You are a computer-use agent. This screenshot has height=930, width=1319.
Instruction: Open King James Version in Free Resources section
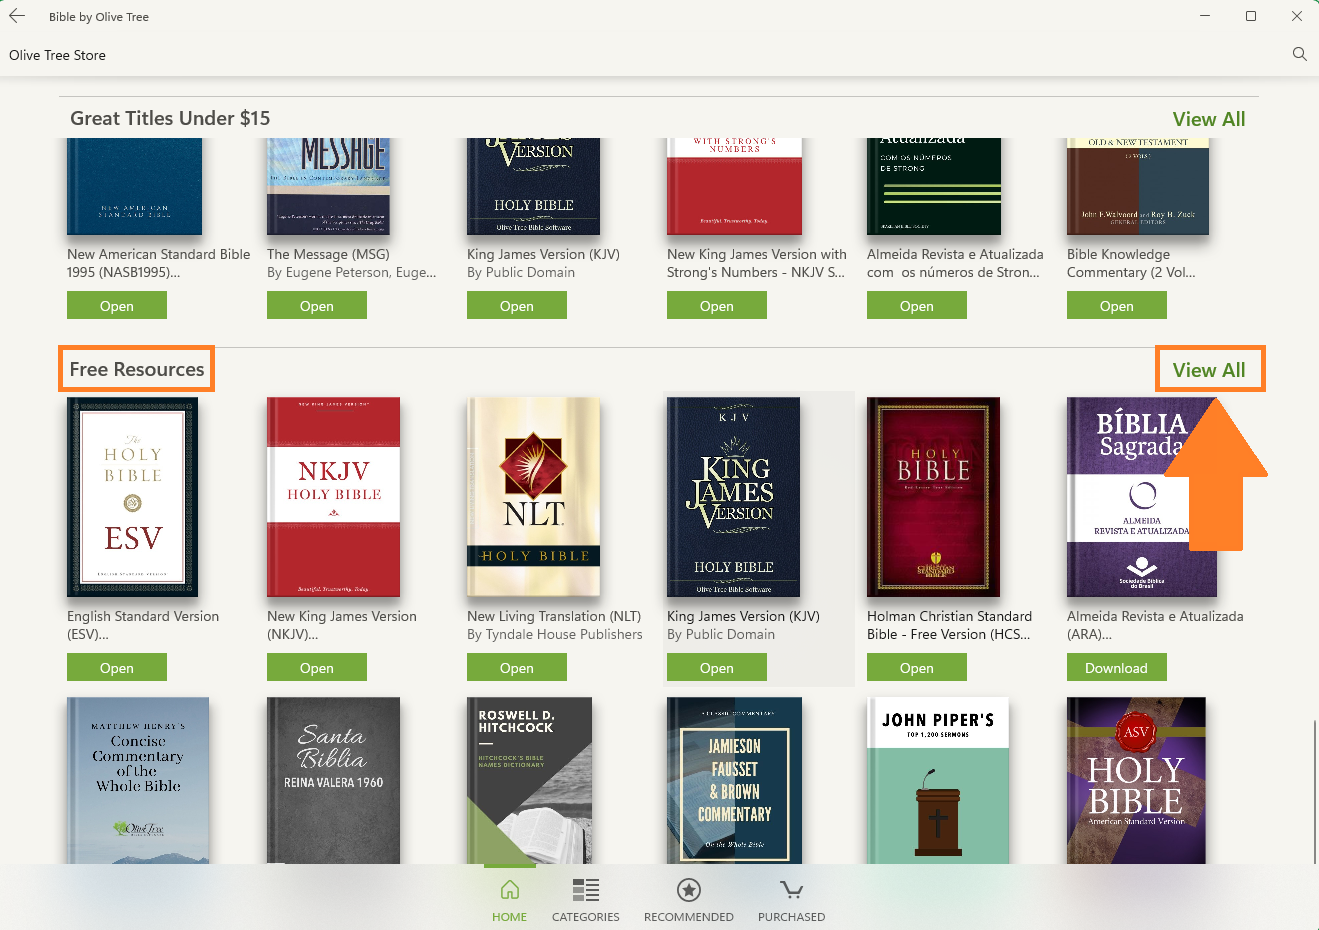click(x=717, y=667)
